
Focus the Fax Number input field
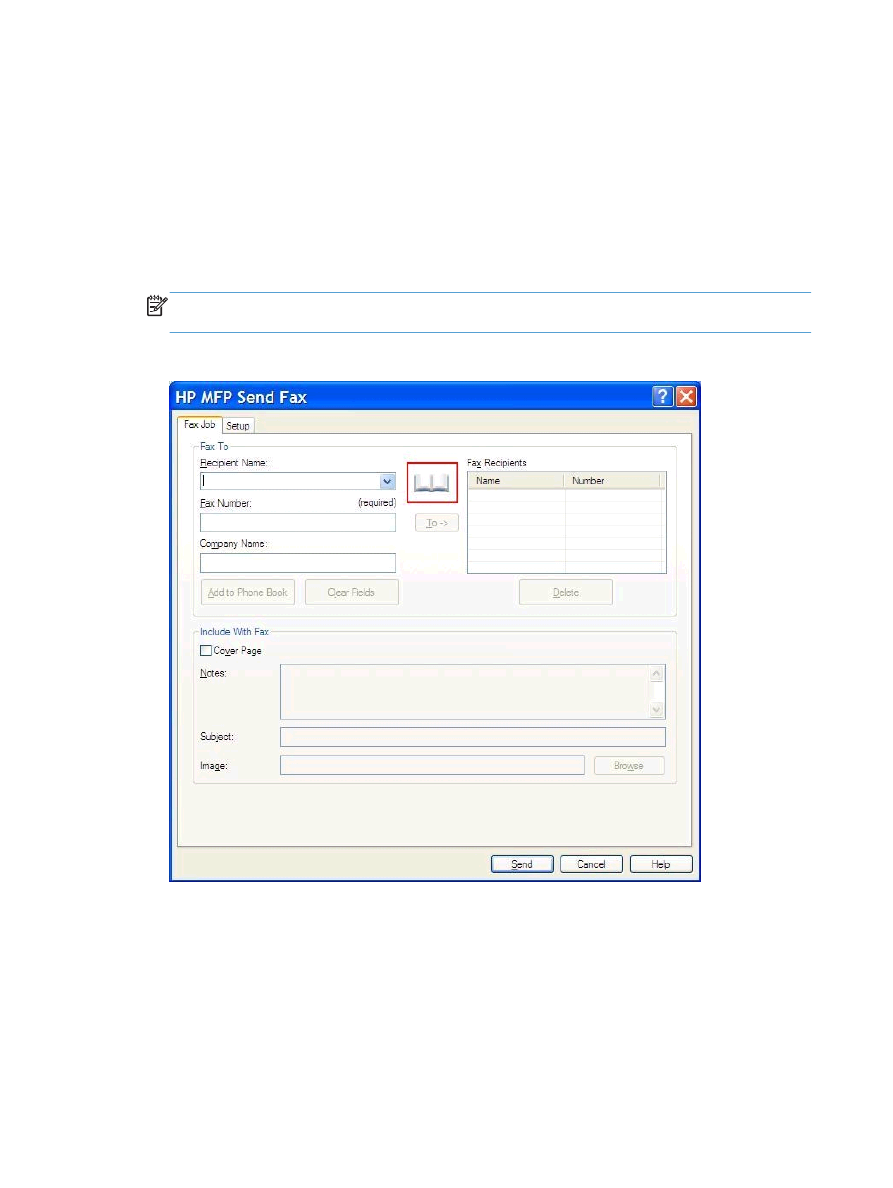click(298, 523)
